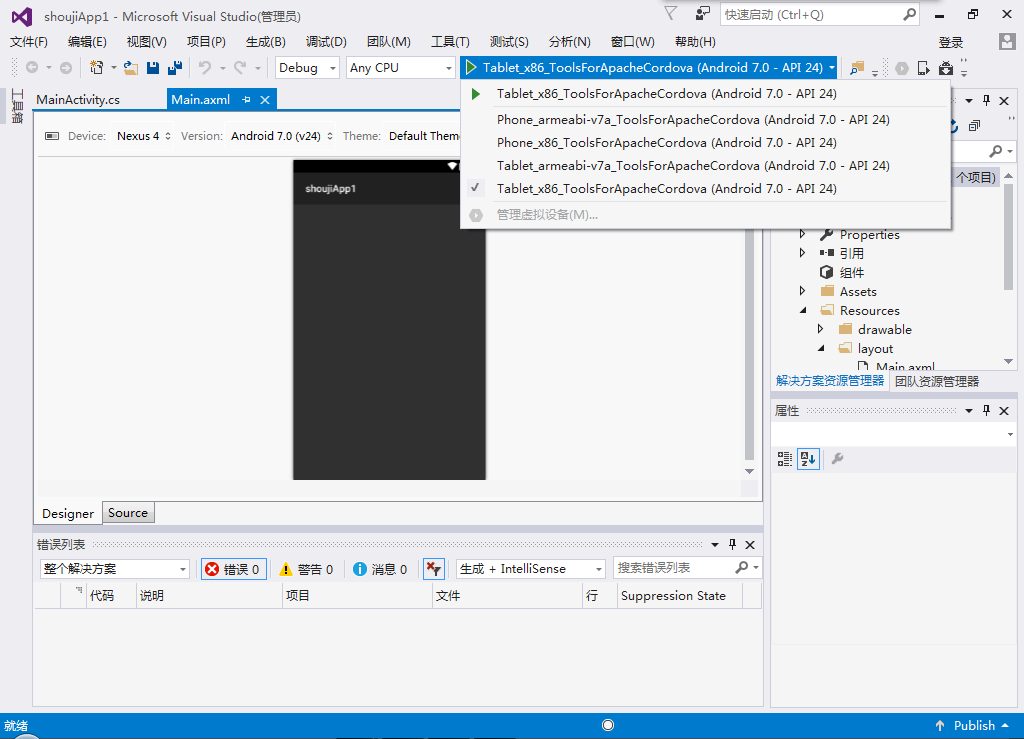Click the user account avatar icon
Screen dimensions: 1024x739
click(x=1007, y=42)
